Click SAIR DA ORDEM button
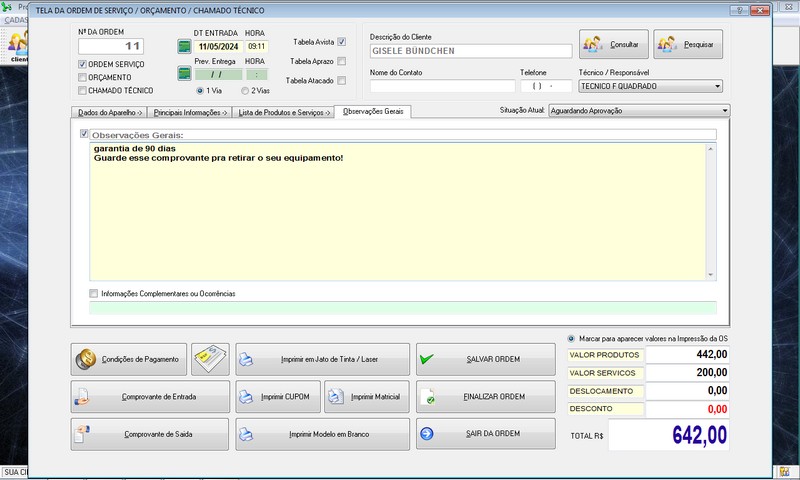Screen dimensions: 800x480 486,434
